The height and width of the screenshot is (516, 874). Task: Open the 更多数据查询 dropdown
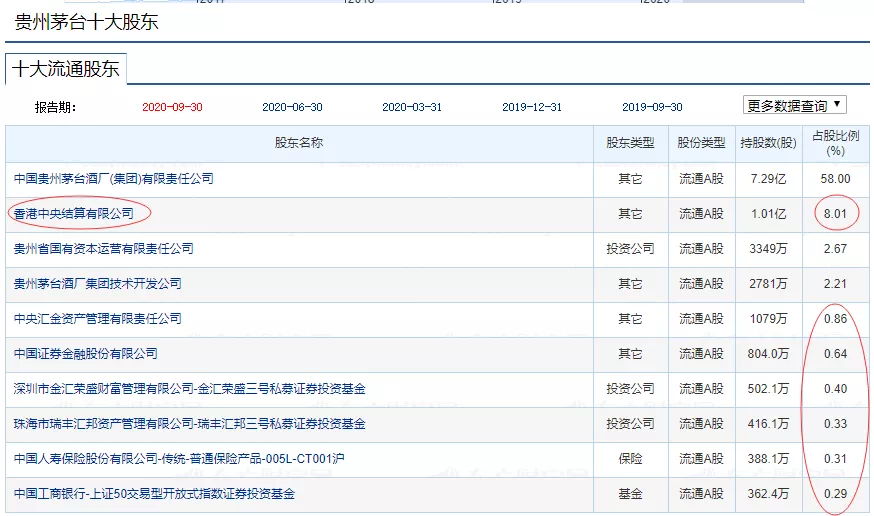(794, 105)
